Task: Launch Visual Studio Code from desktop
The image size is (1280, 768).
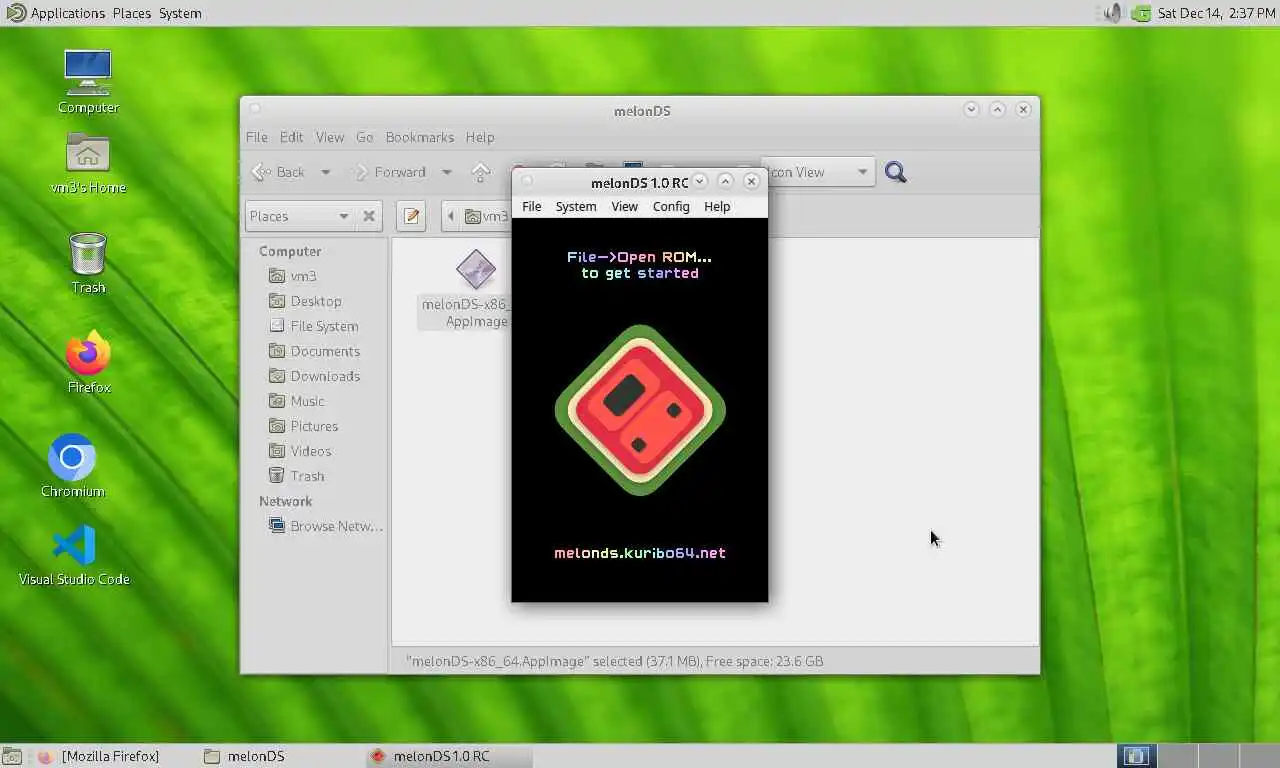Action: (x=74, y=555)
